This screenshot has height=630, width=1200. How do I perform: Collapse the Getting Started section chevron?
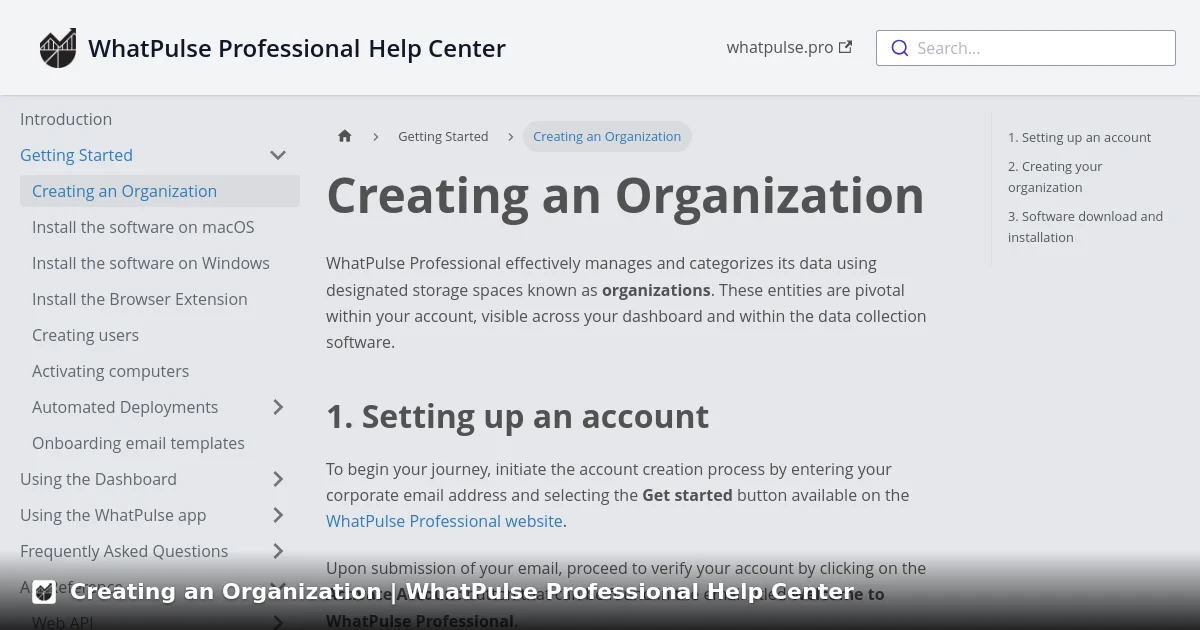278,155
